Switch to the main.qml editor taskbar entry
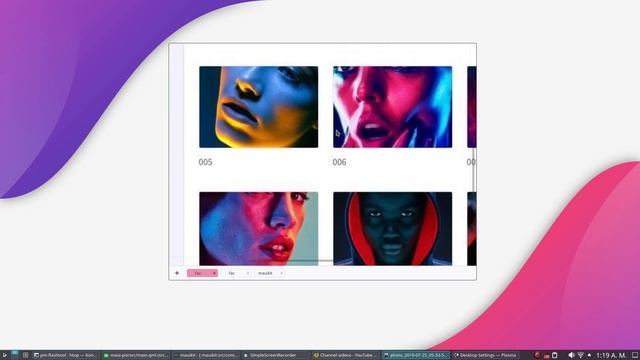The image size is (640, 360). (136, 355)
